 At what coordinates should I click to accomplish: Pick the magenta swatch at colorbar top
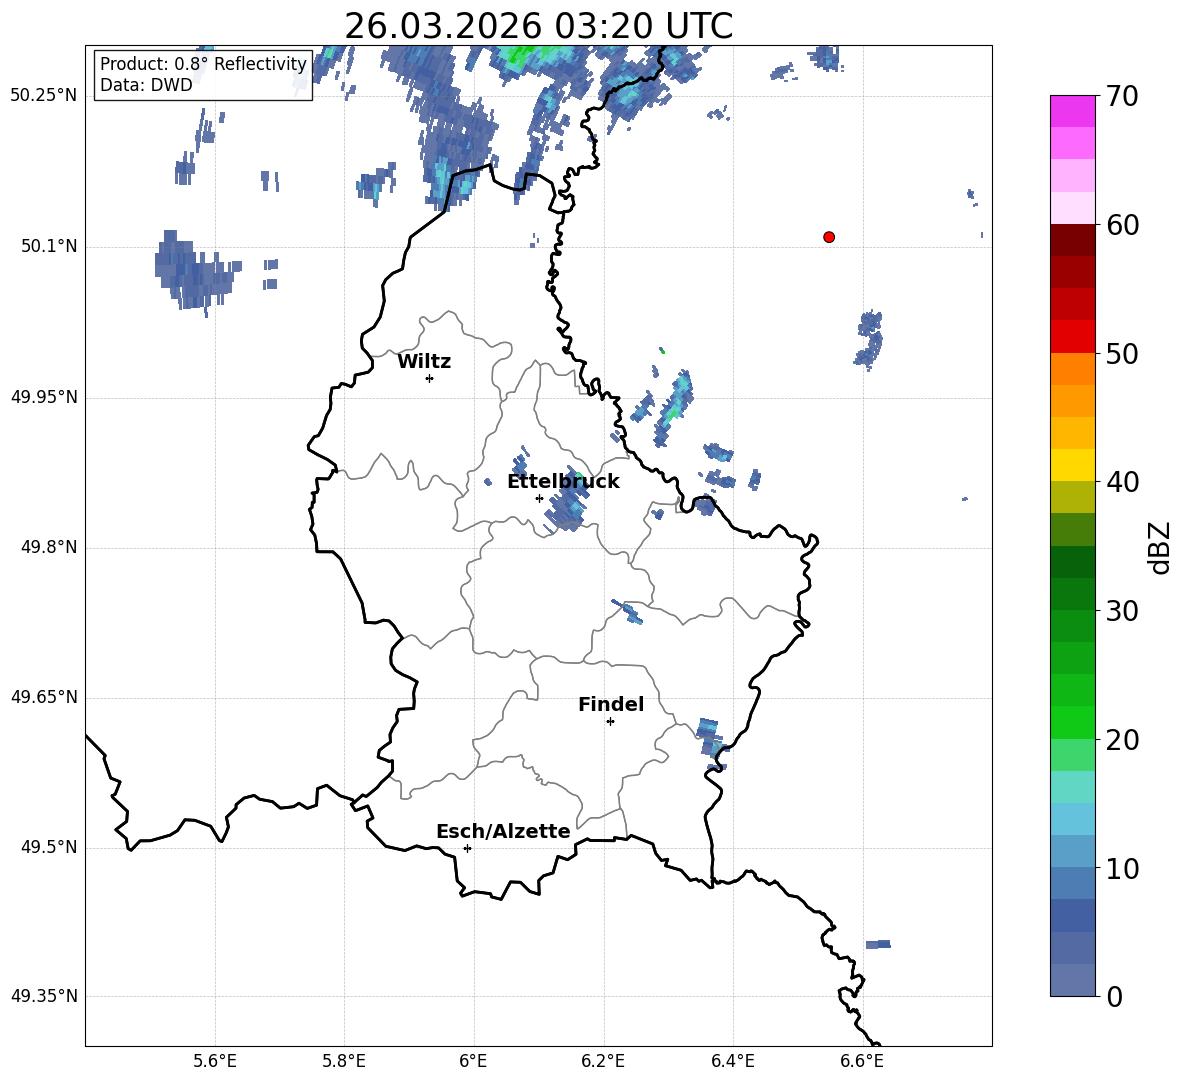coord(1073,111)
